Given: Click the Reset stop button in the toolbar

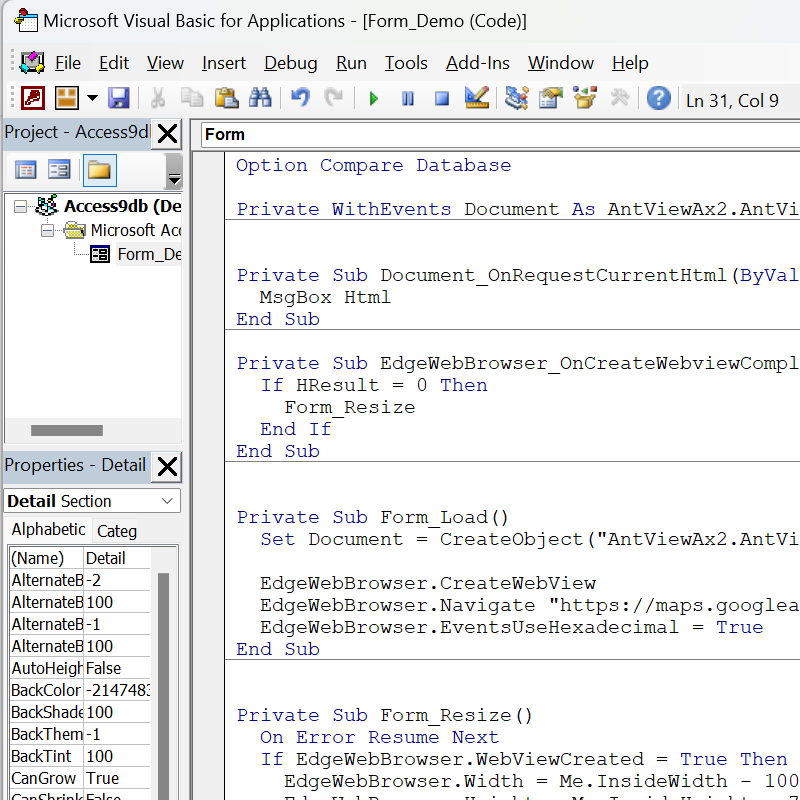Looking at the screenshot, I should [x=442, y=98].
